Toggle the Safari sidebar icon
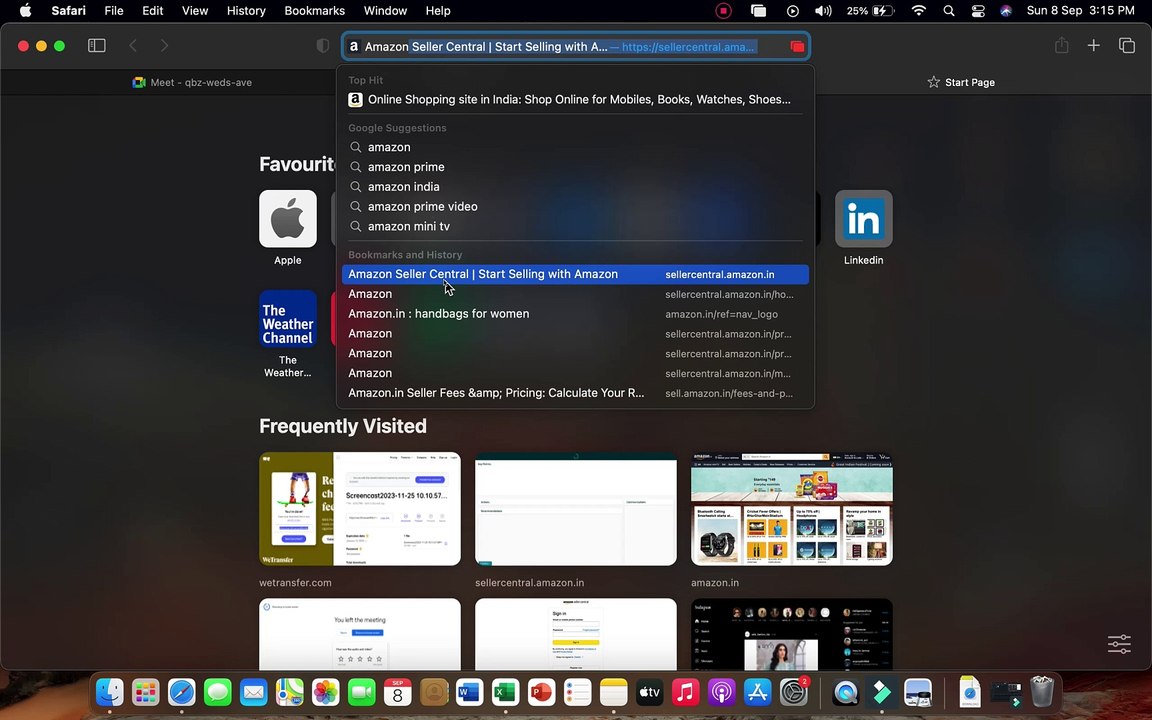Screen dimensions: 1152x720 point(96,46)
